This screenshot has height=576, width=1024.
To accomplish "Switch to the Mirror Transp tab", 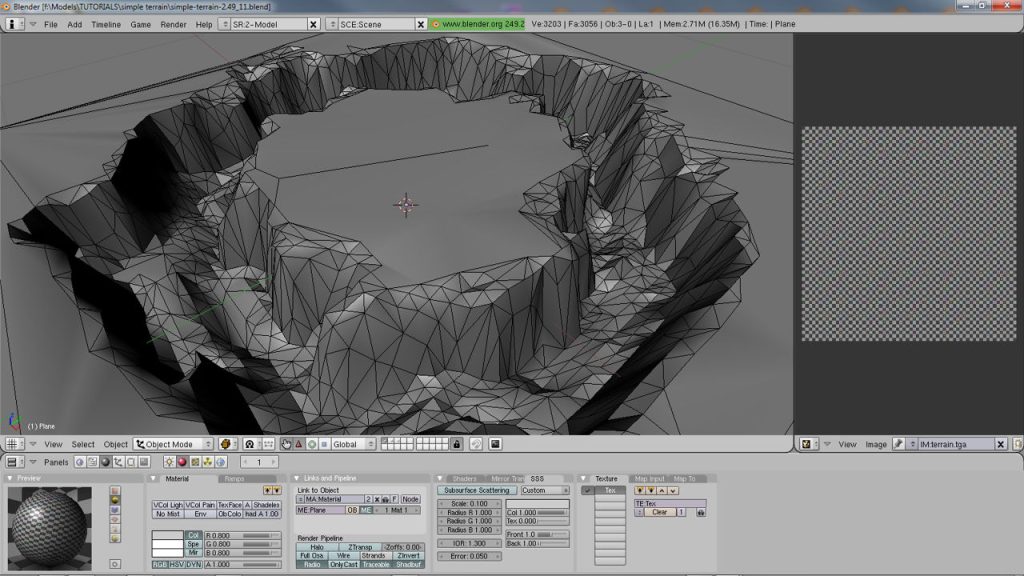I will [x=505, y=478].
